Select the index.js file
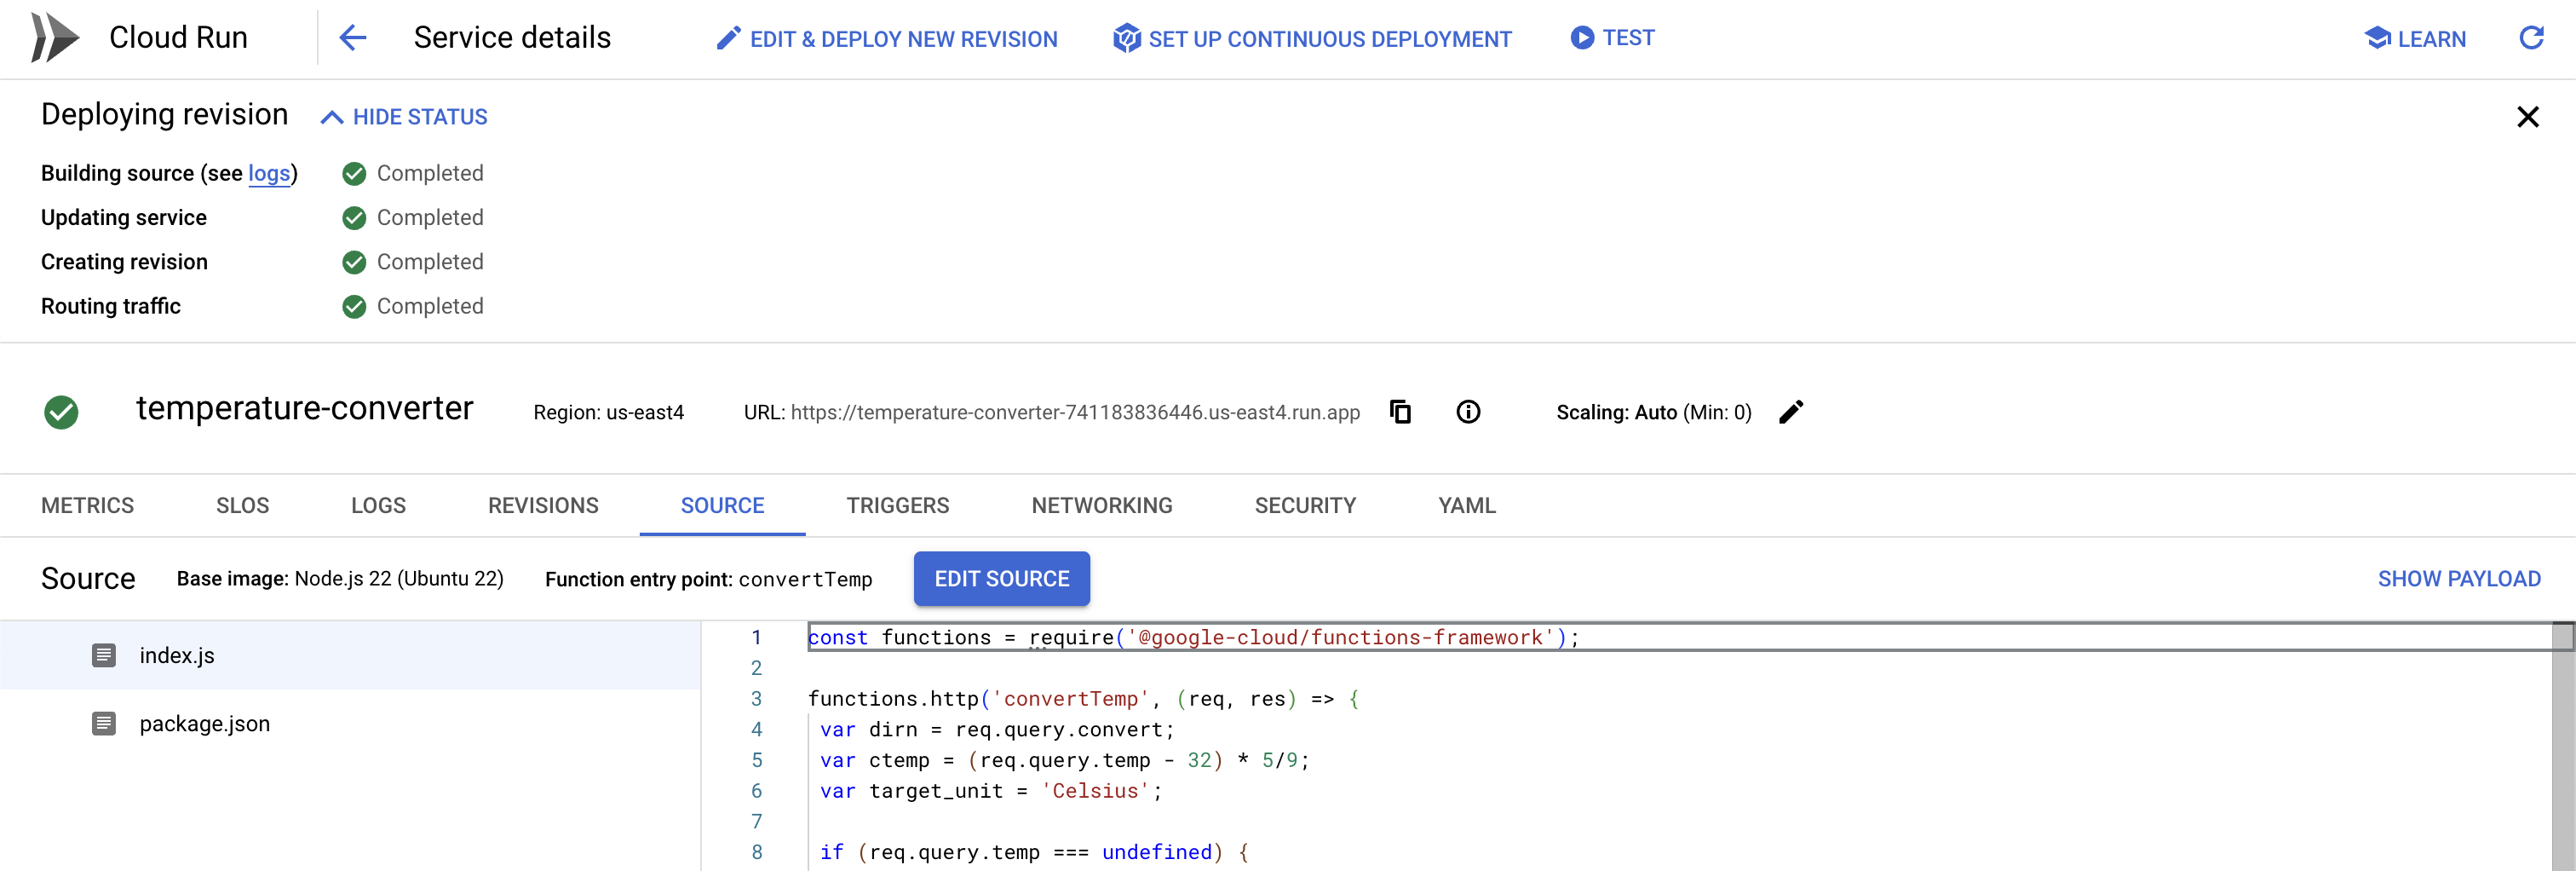2576x871 pixels. coord(350,655)
